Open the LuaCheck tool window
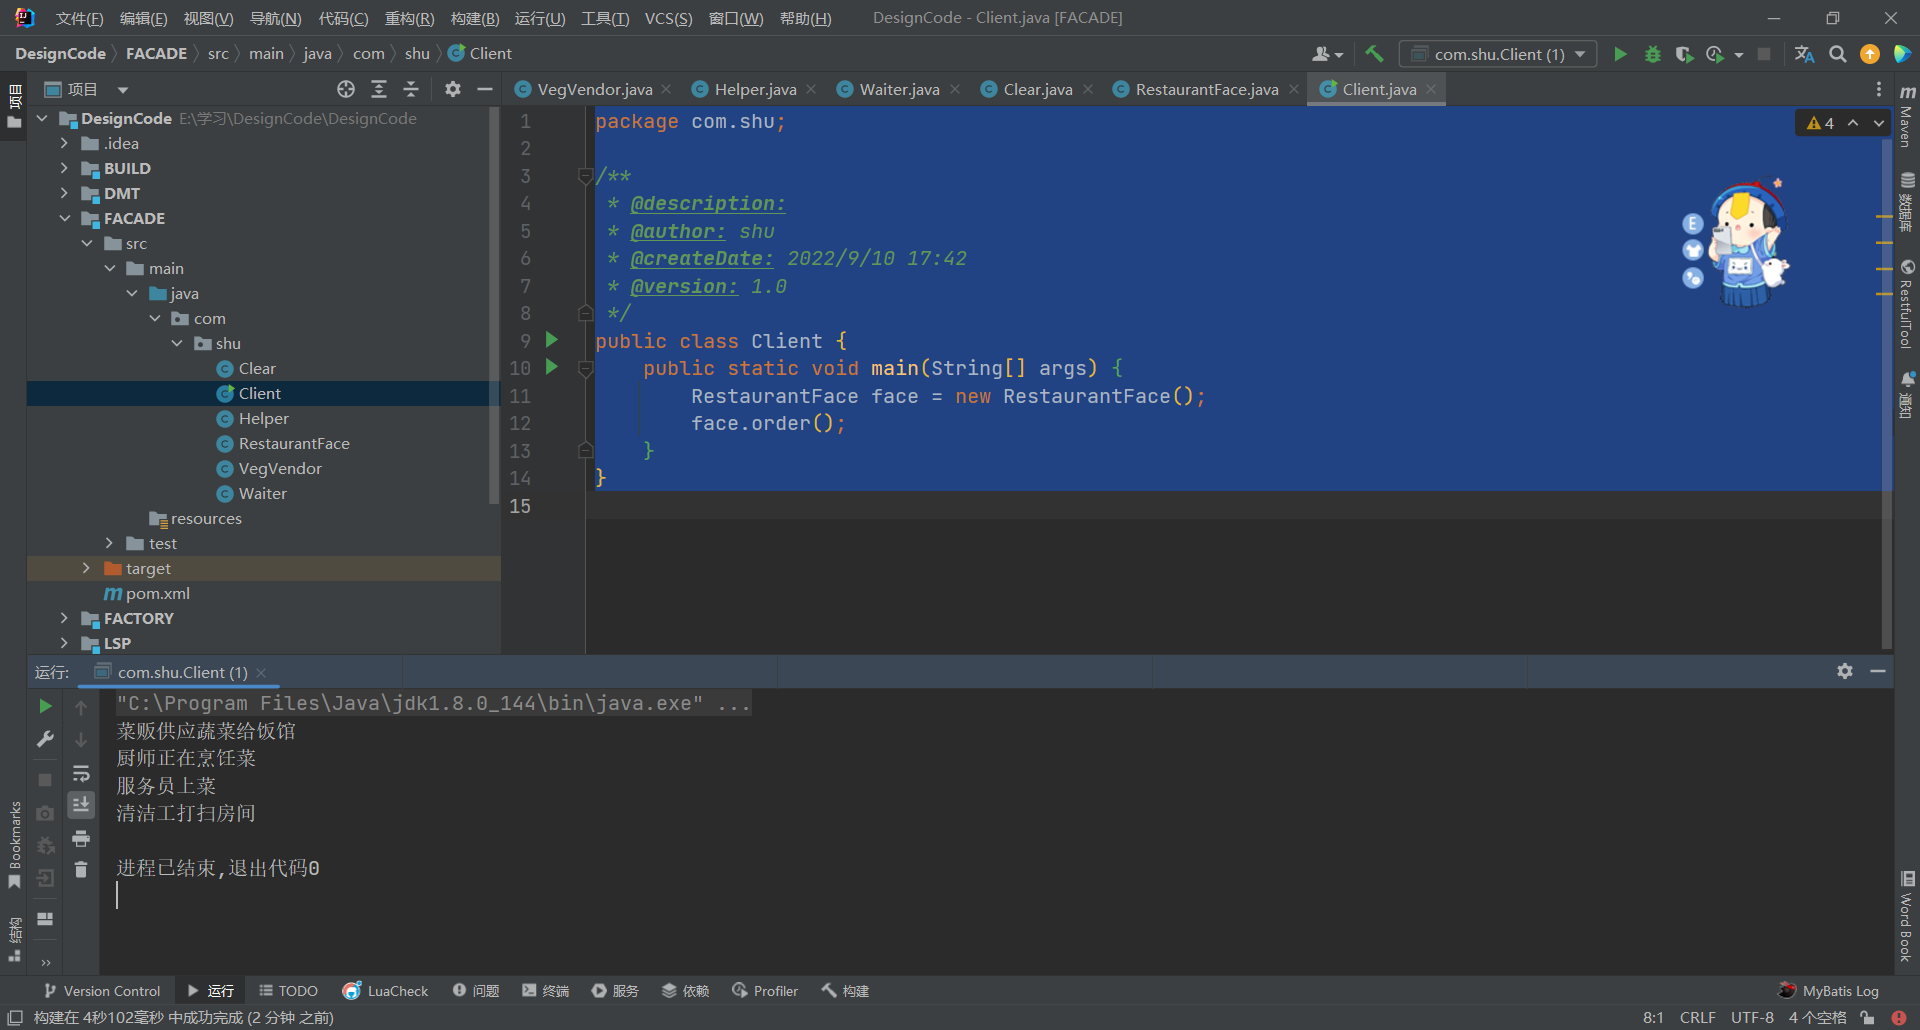The width and height of the screenshot is (1920, 1030). pos(385,991)
